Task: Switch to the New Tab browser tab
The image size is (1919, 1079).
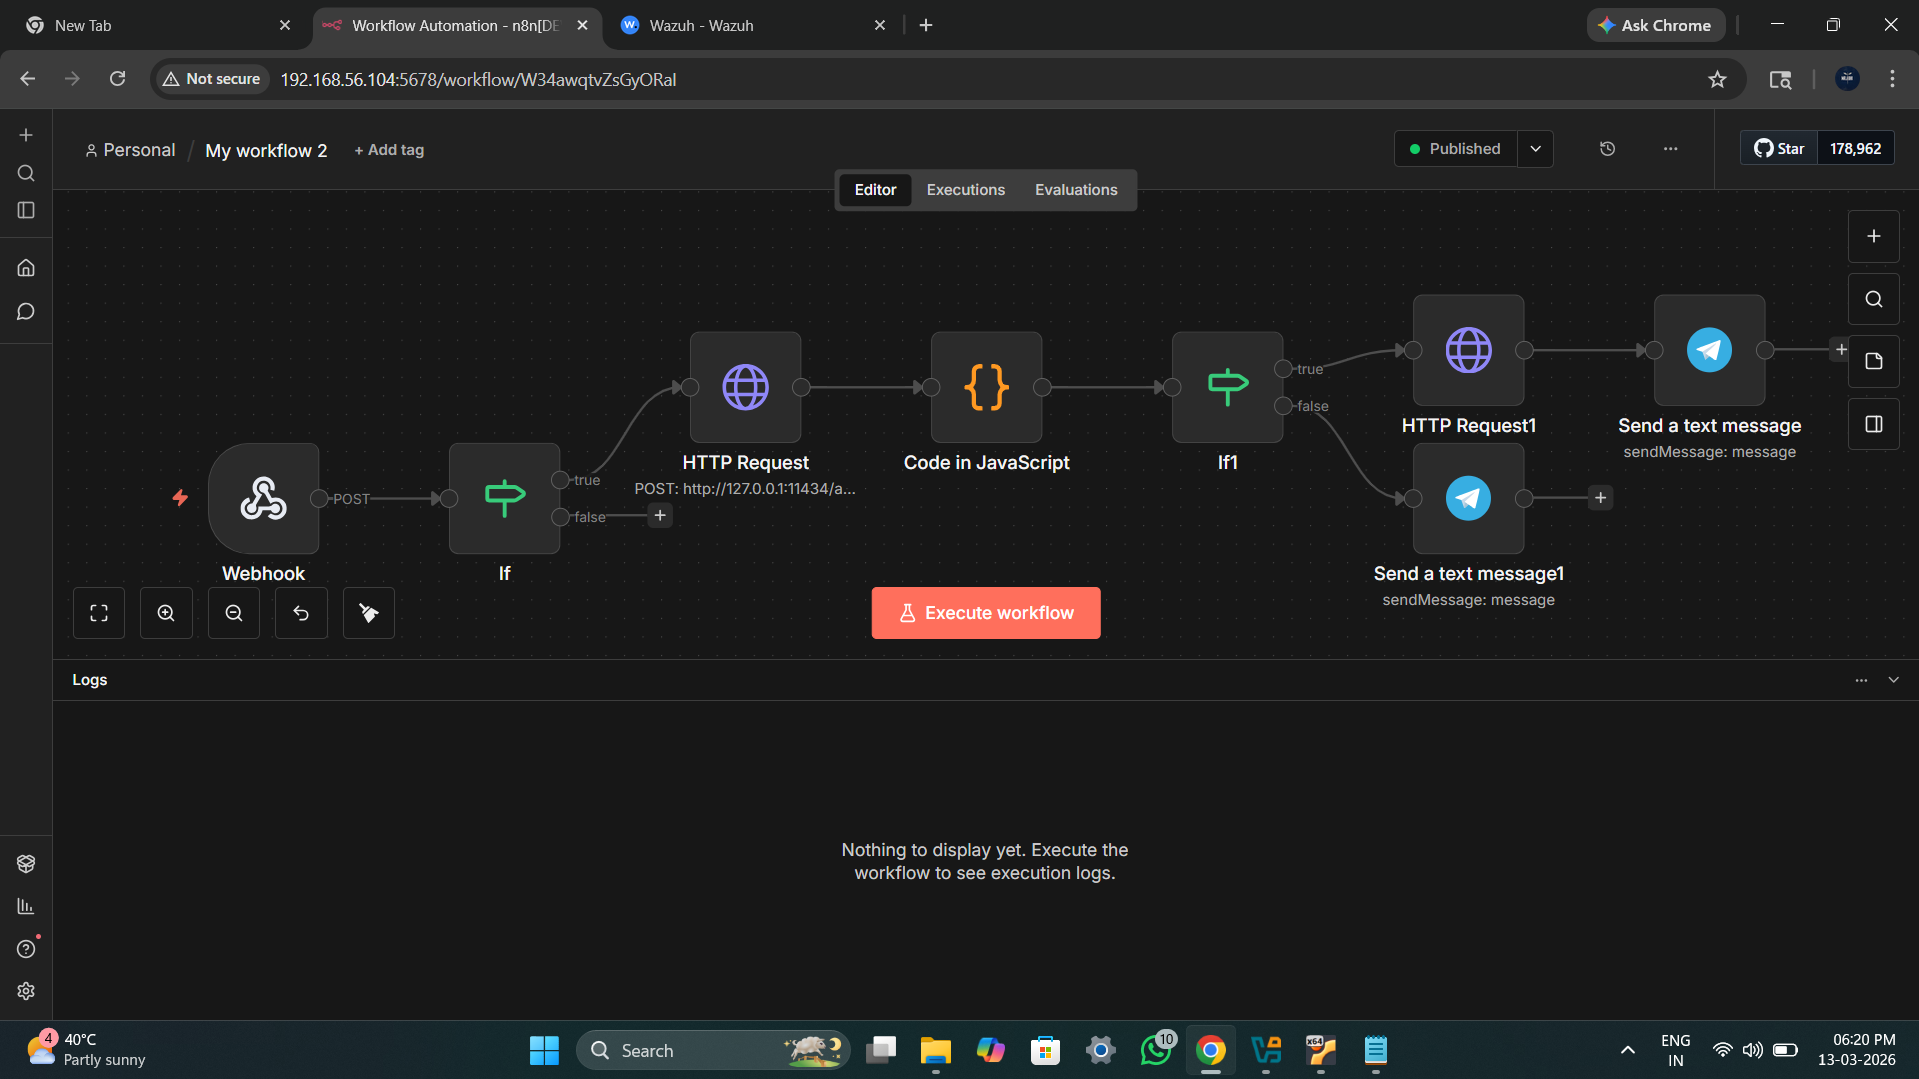Action: [x=157, y=26]
